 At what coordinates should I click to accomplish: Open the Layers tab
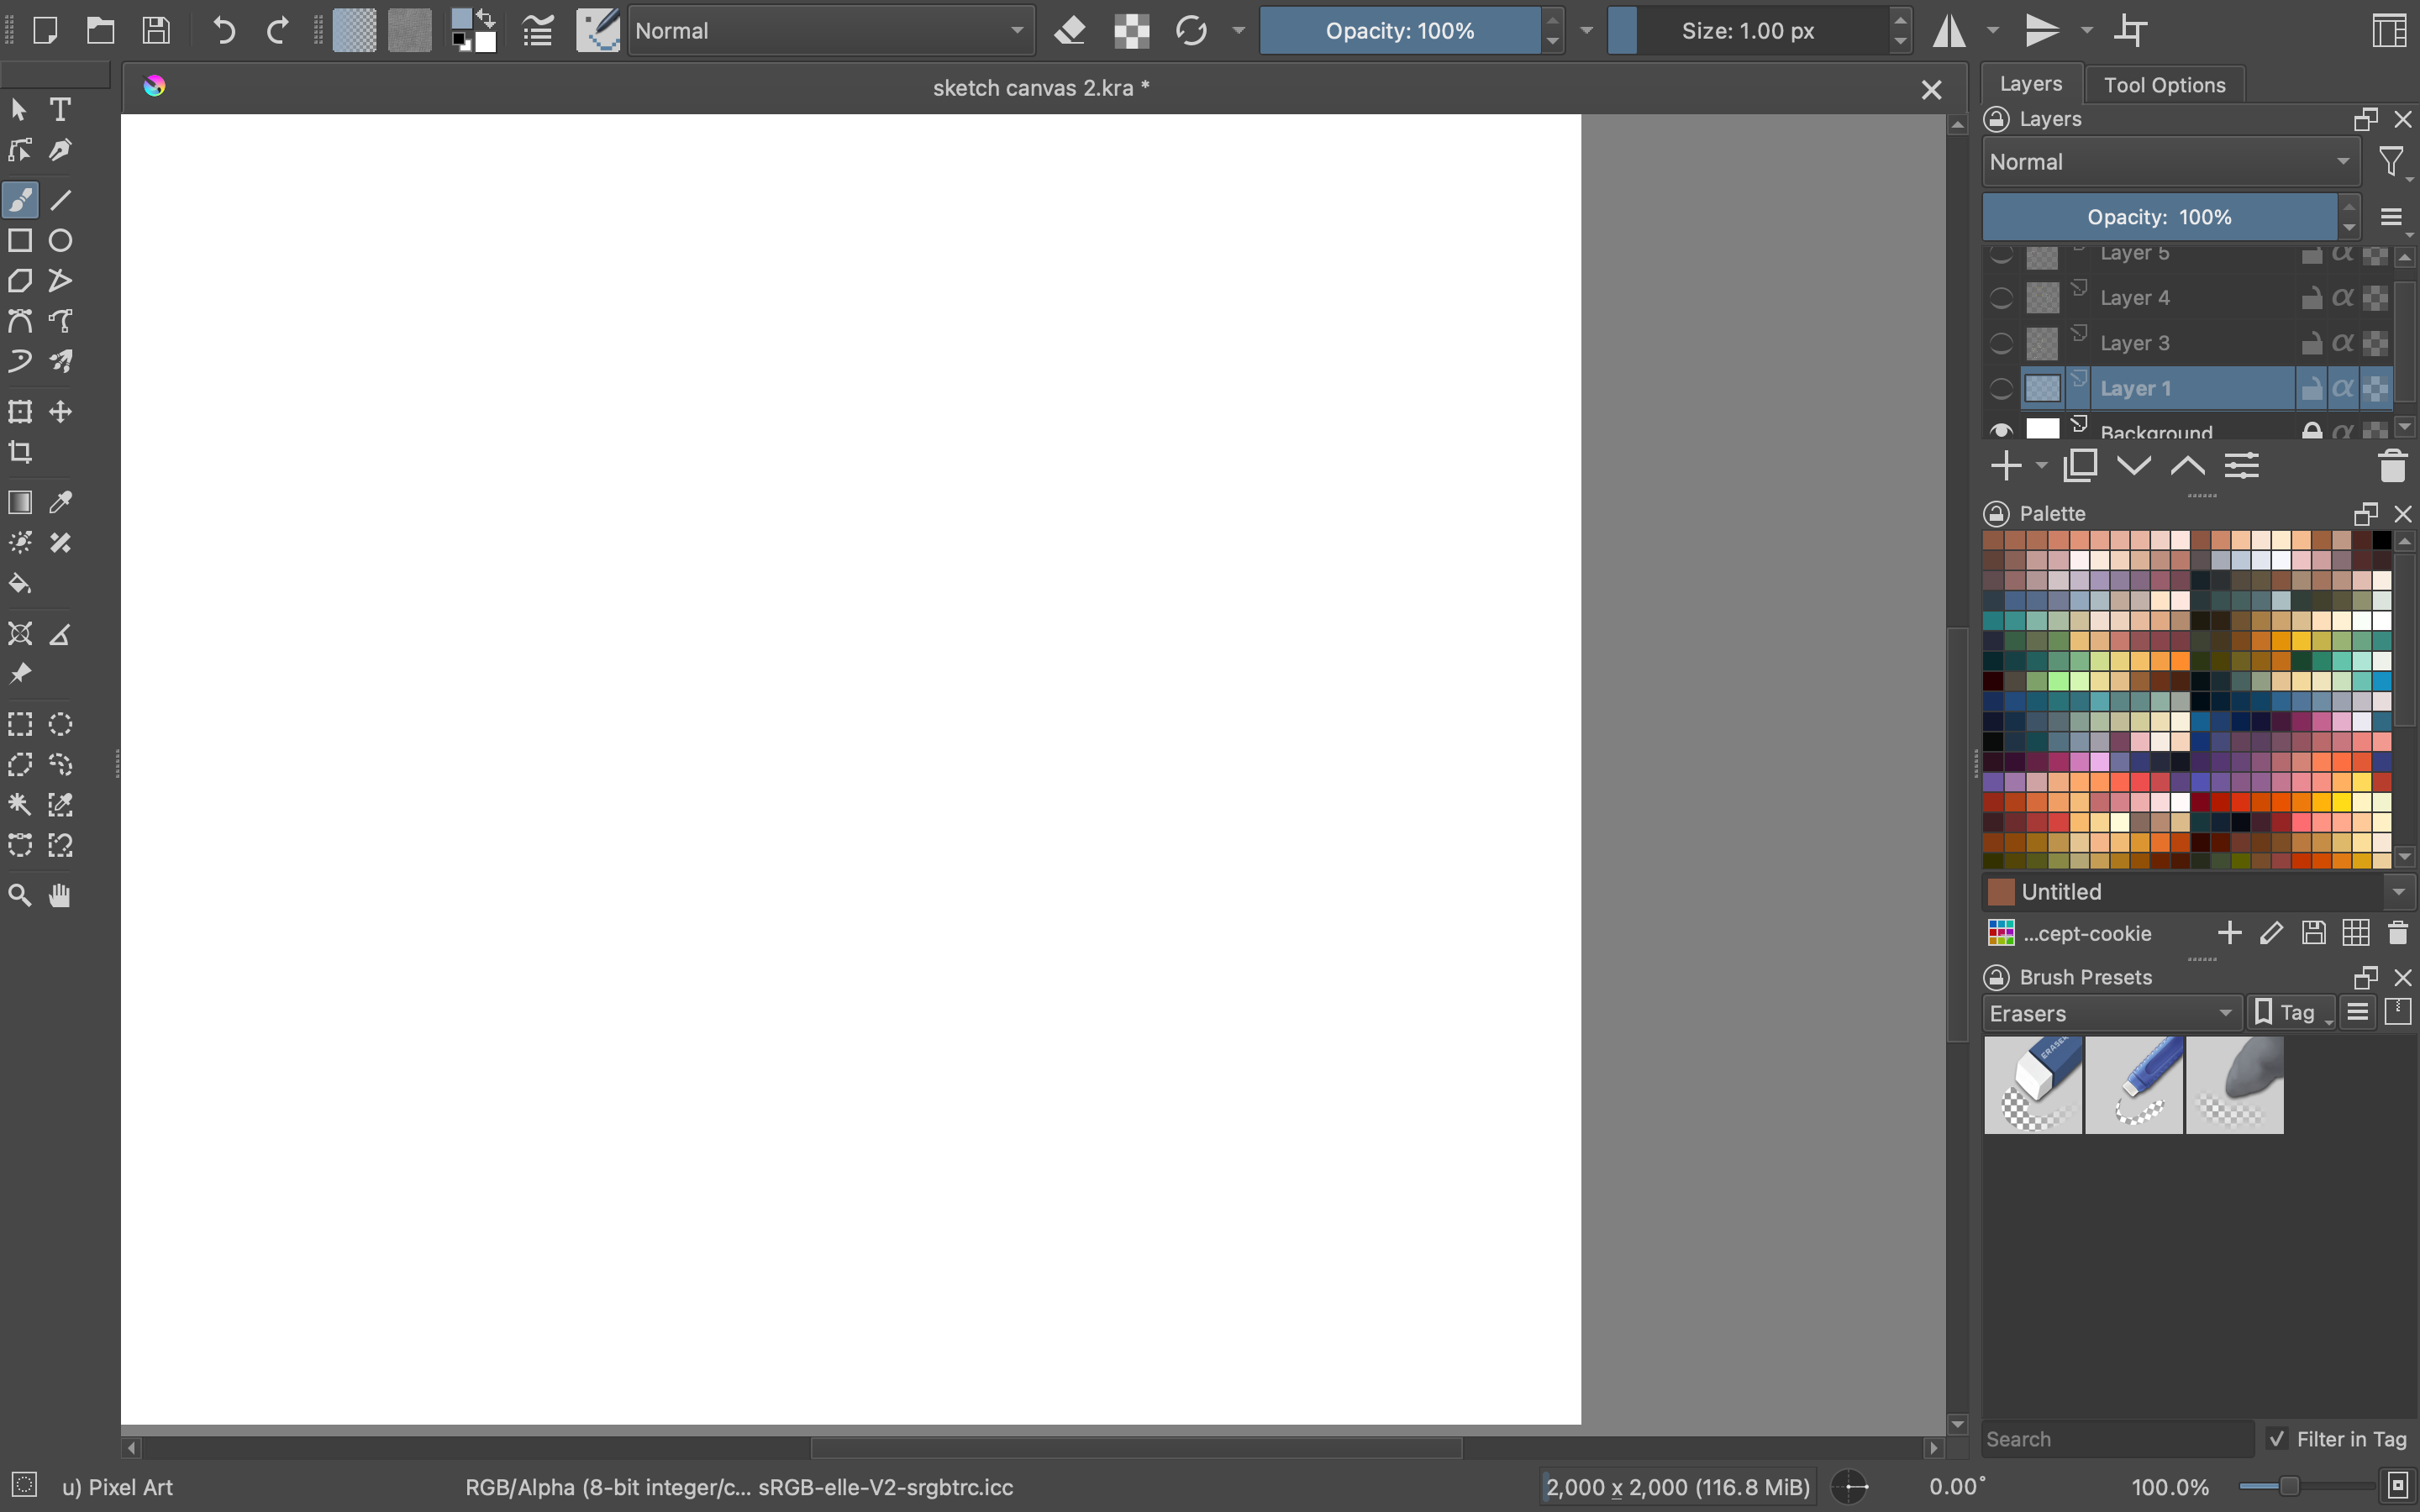tap(2030, 84)
